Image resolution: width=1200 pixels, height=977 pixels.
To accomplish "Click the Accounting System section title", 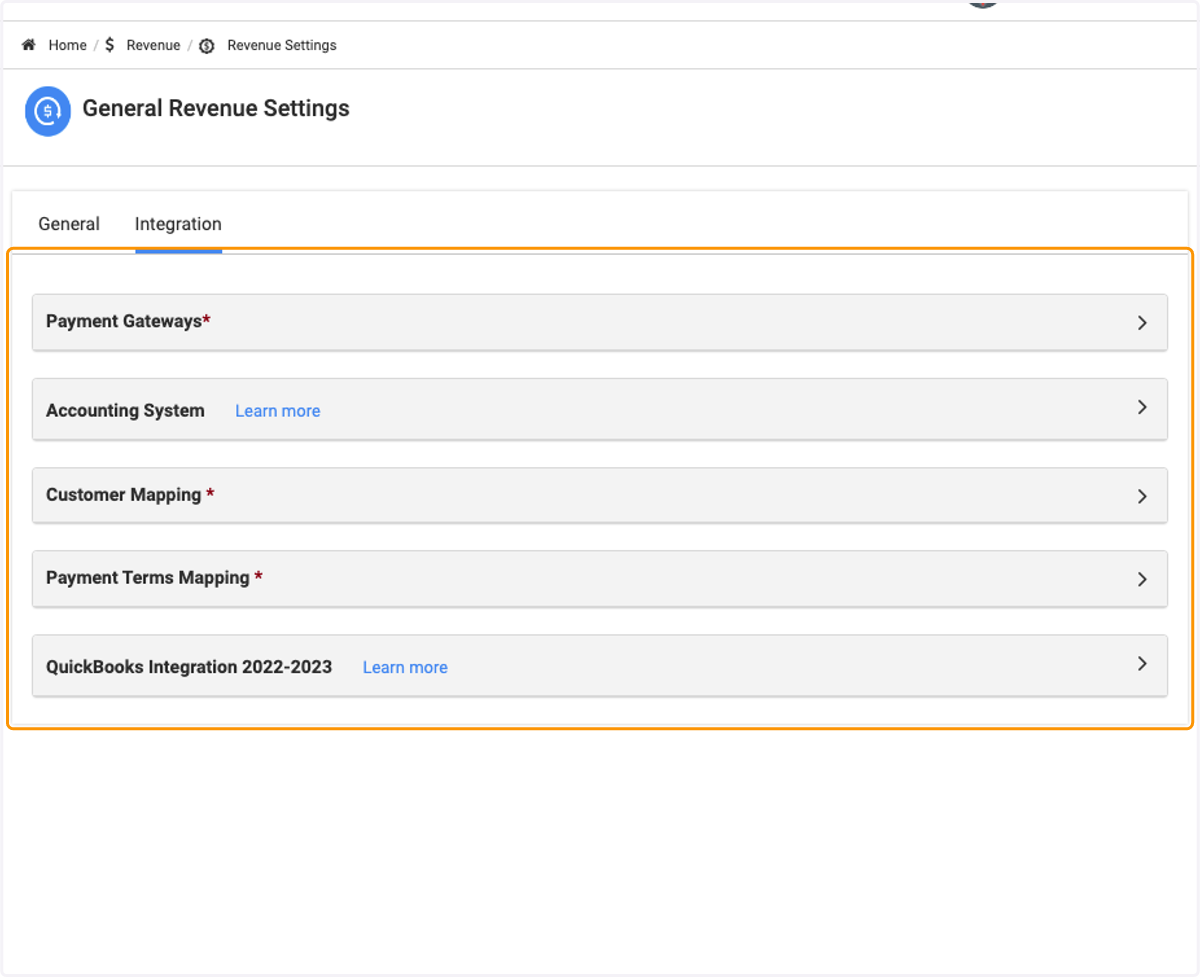I will (125, 410).
